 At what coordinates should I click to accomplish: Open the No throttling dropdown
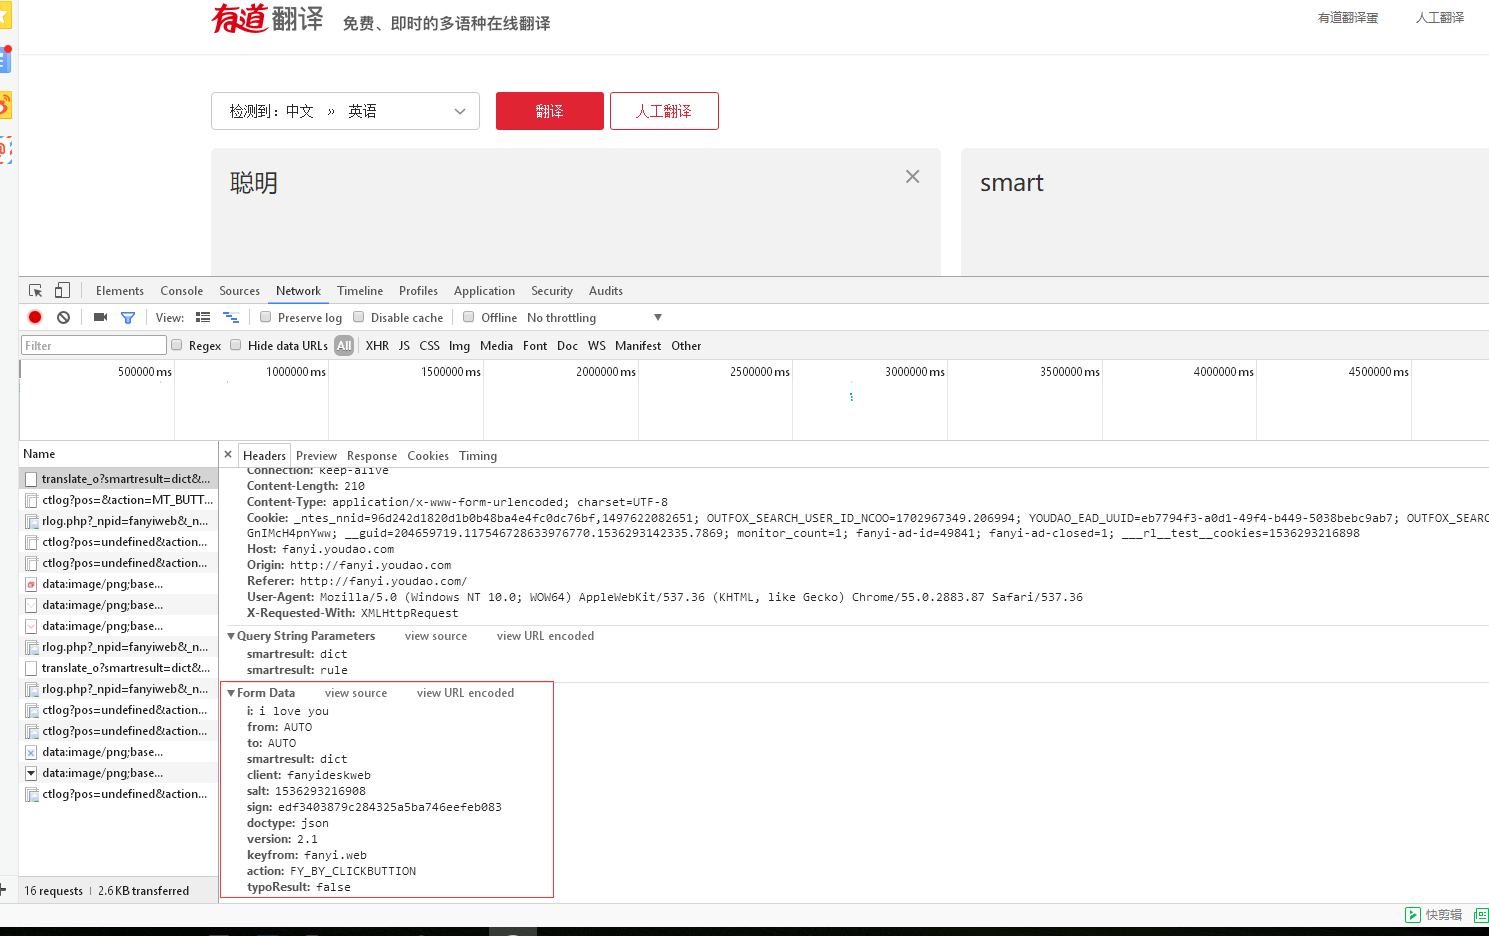594,318
